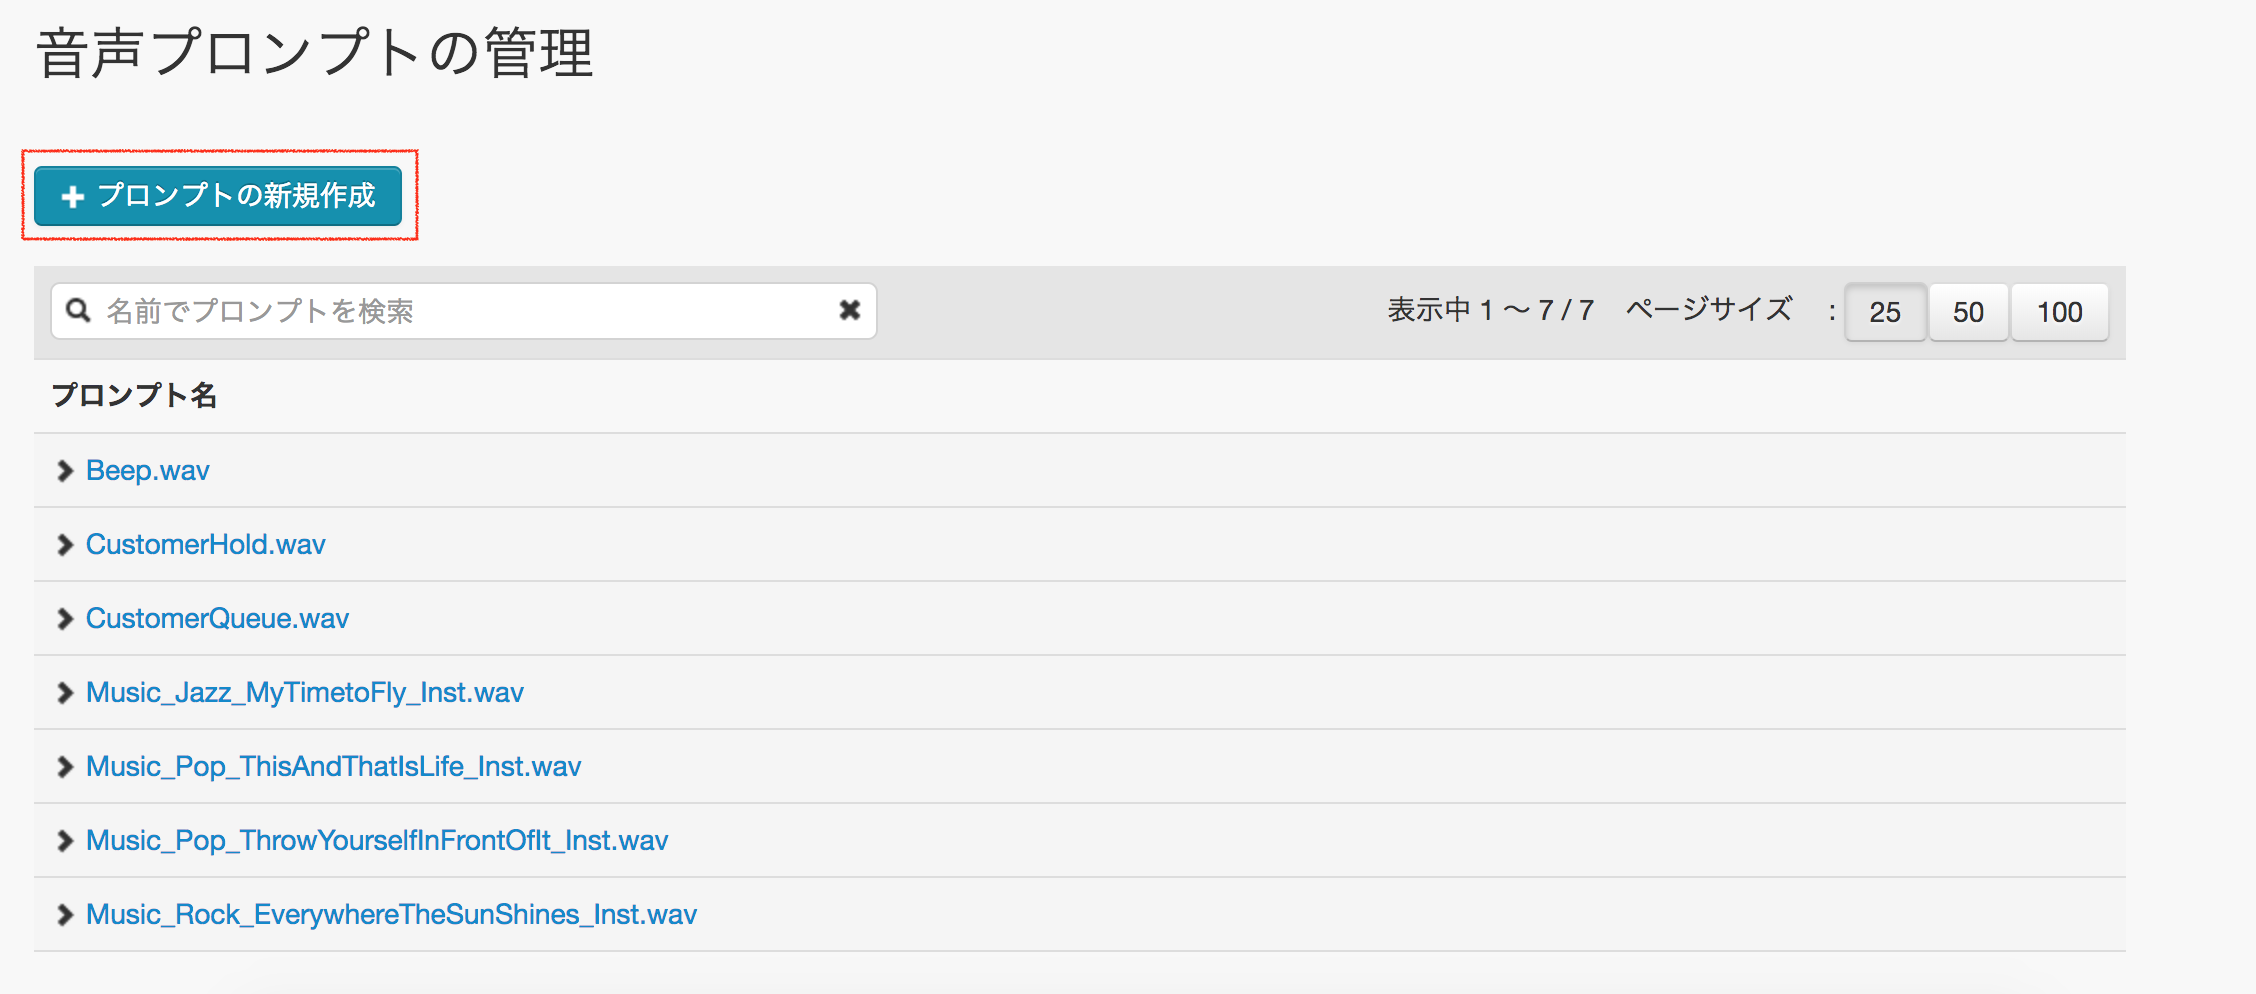Expand the Music_Rock_EverywhereTheSunShines_Inst.wav row chevron

(65, 915)
